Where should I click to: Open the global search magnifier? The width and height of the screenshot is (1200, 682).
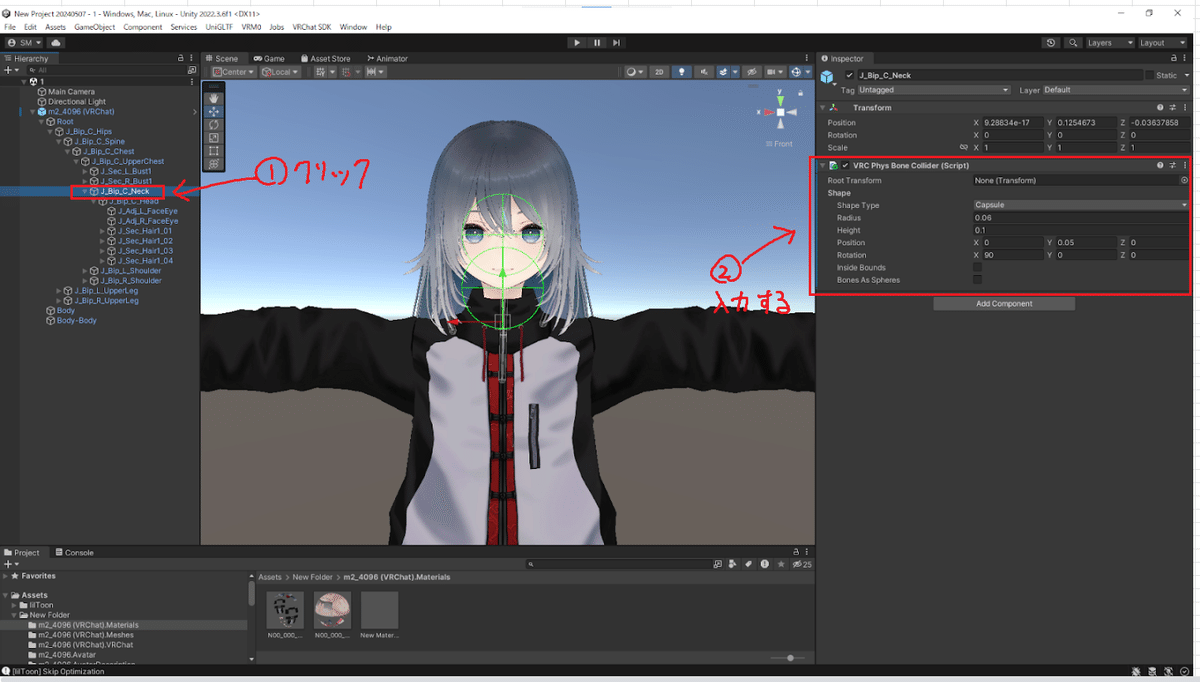tap(1073, 43)
